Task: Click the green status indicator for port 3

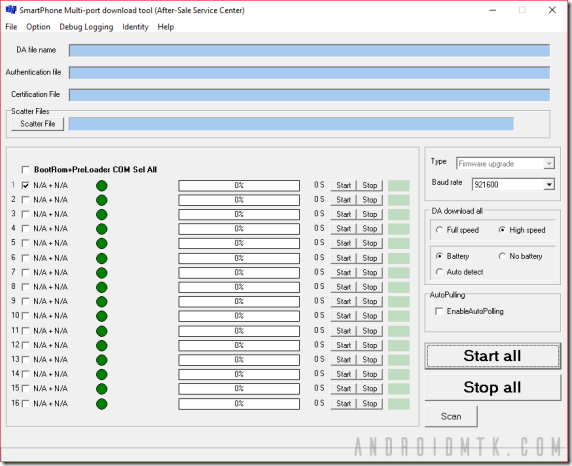Action: (x=102, y=215)
